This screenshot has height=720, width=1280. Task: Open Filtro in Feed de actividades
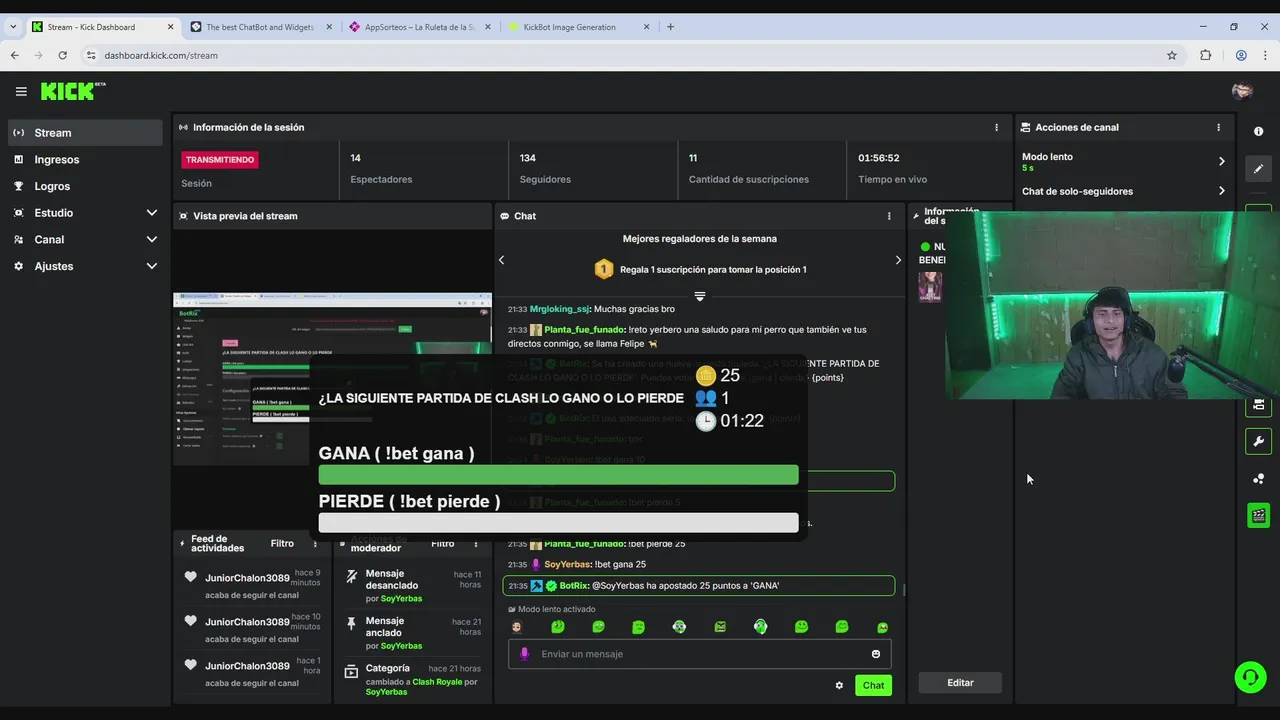(282, 543)
